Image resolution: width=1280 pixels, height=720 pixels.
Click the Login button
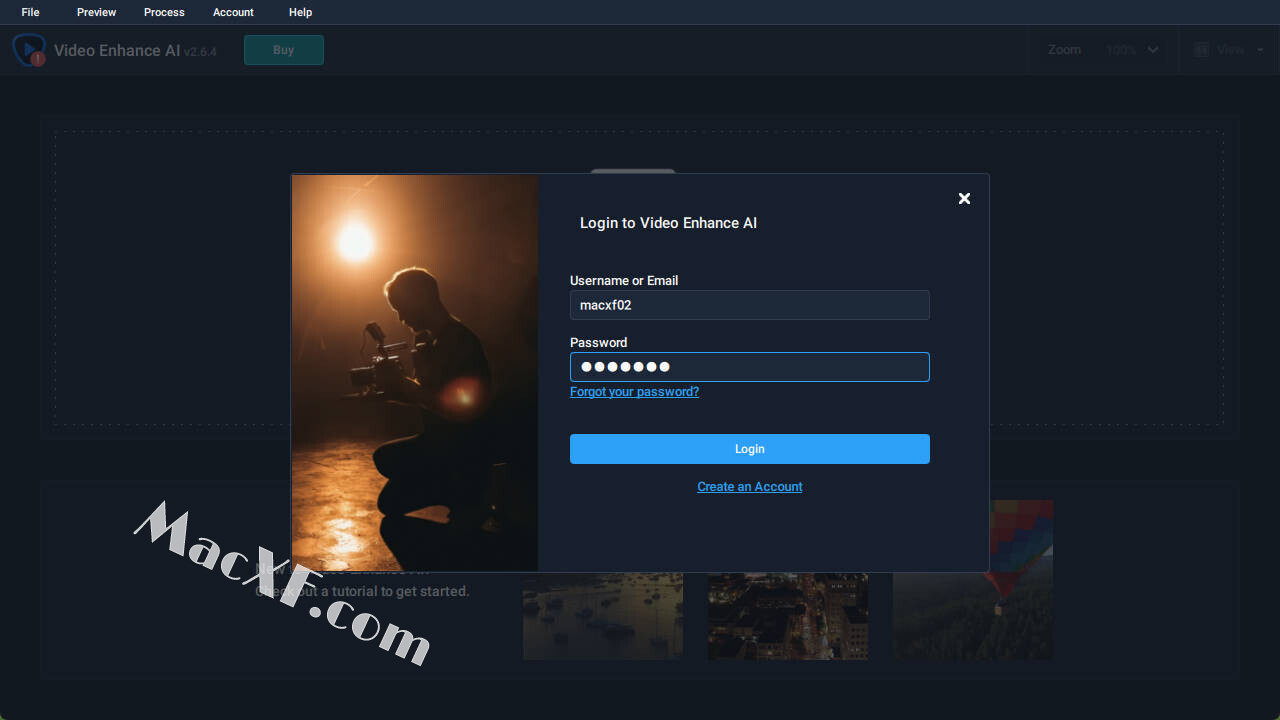pos(750,449)
